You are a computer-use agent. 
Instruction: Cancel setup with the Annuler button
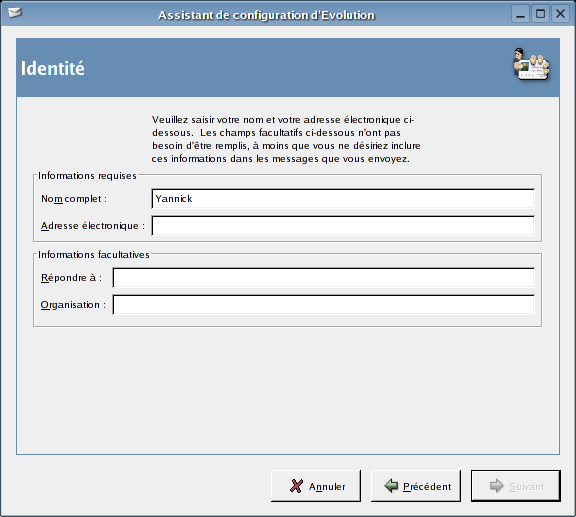click(316, 486)
